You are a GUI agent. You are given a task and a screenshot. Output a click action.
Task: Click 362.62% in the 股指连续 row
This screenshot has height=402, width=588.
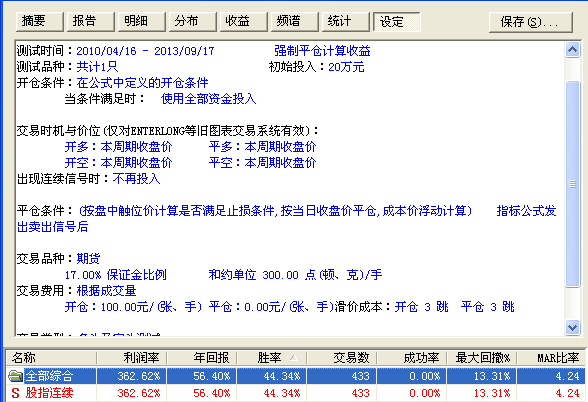139,393
